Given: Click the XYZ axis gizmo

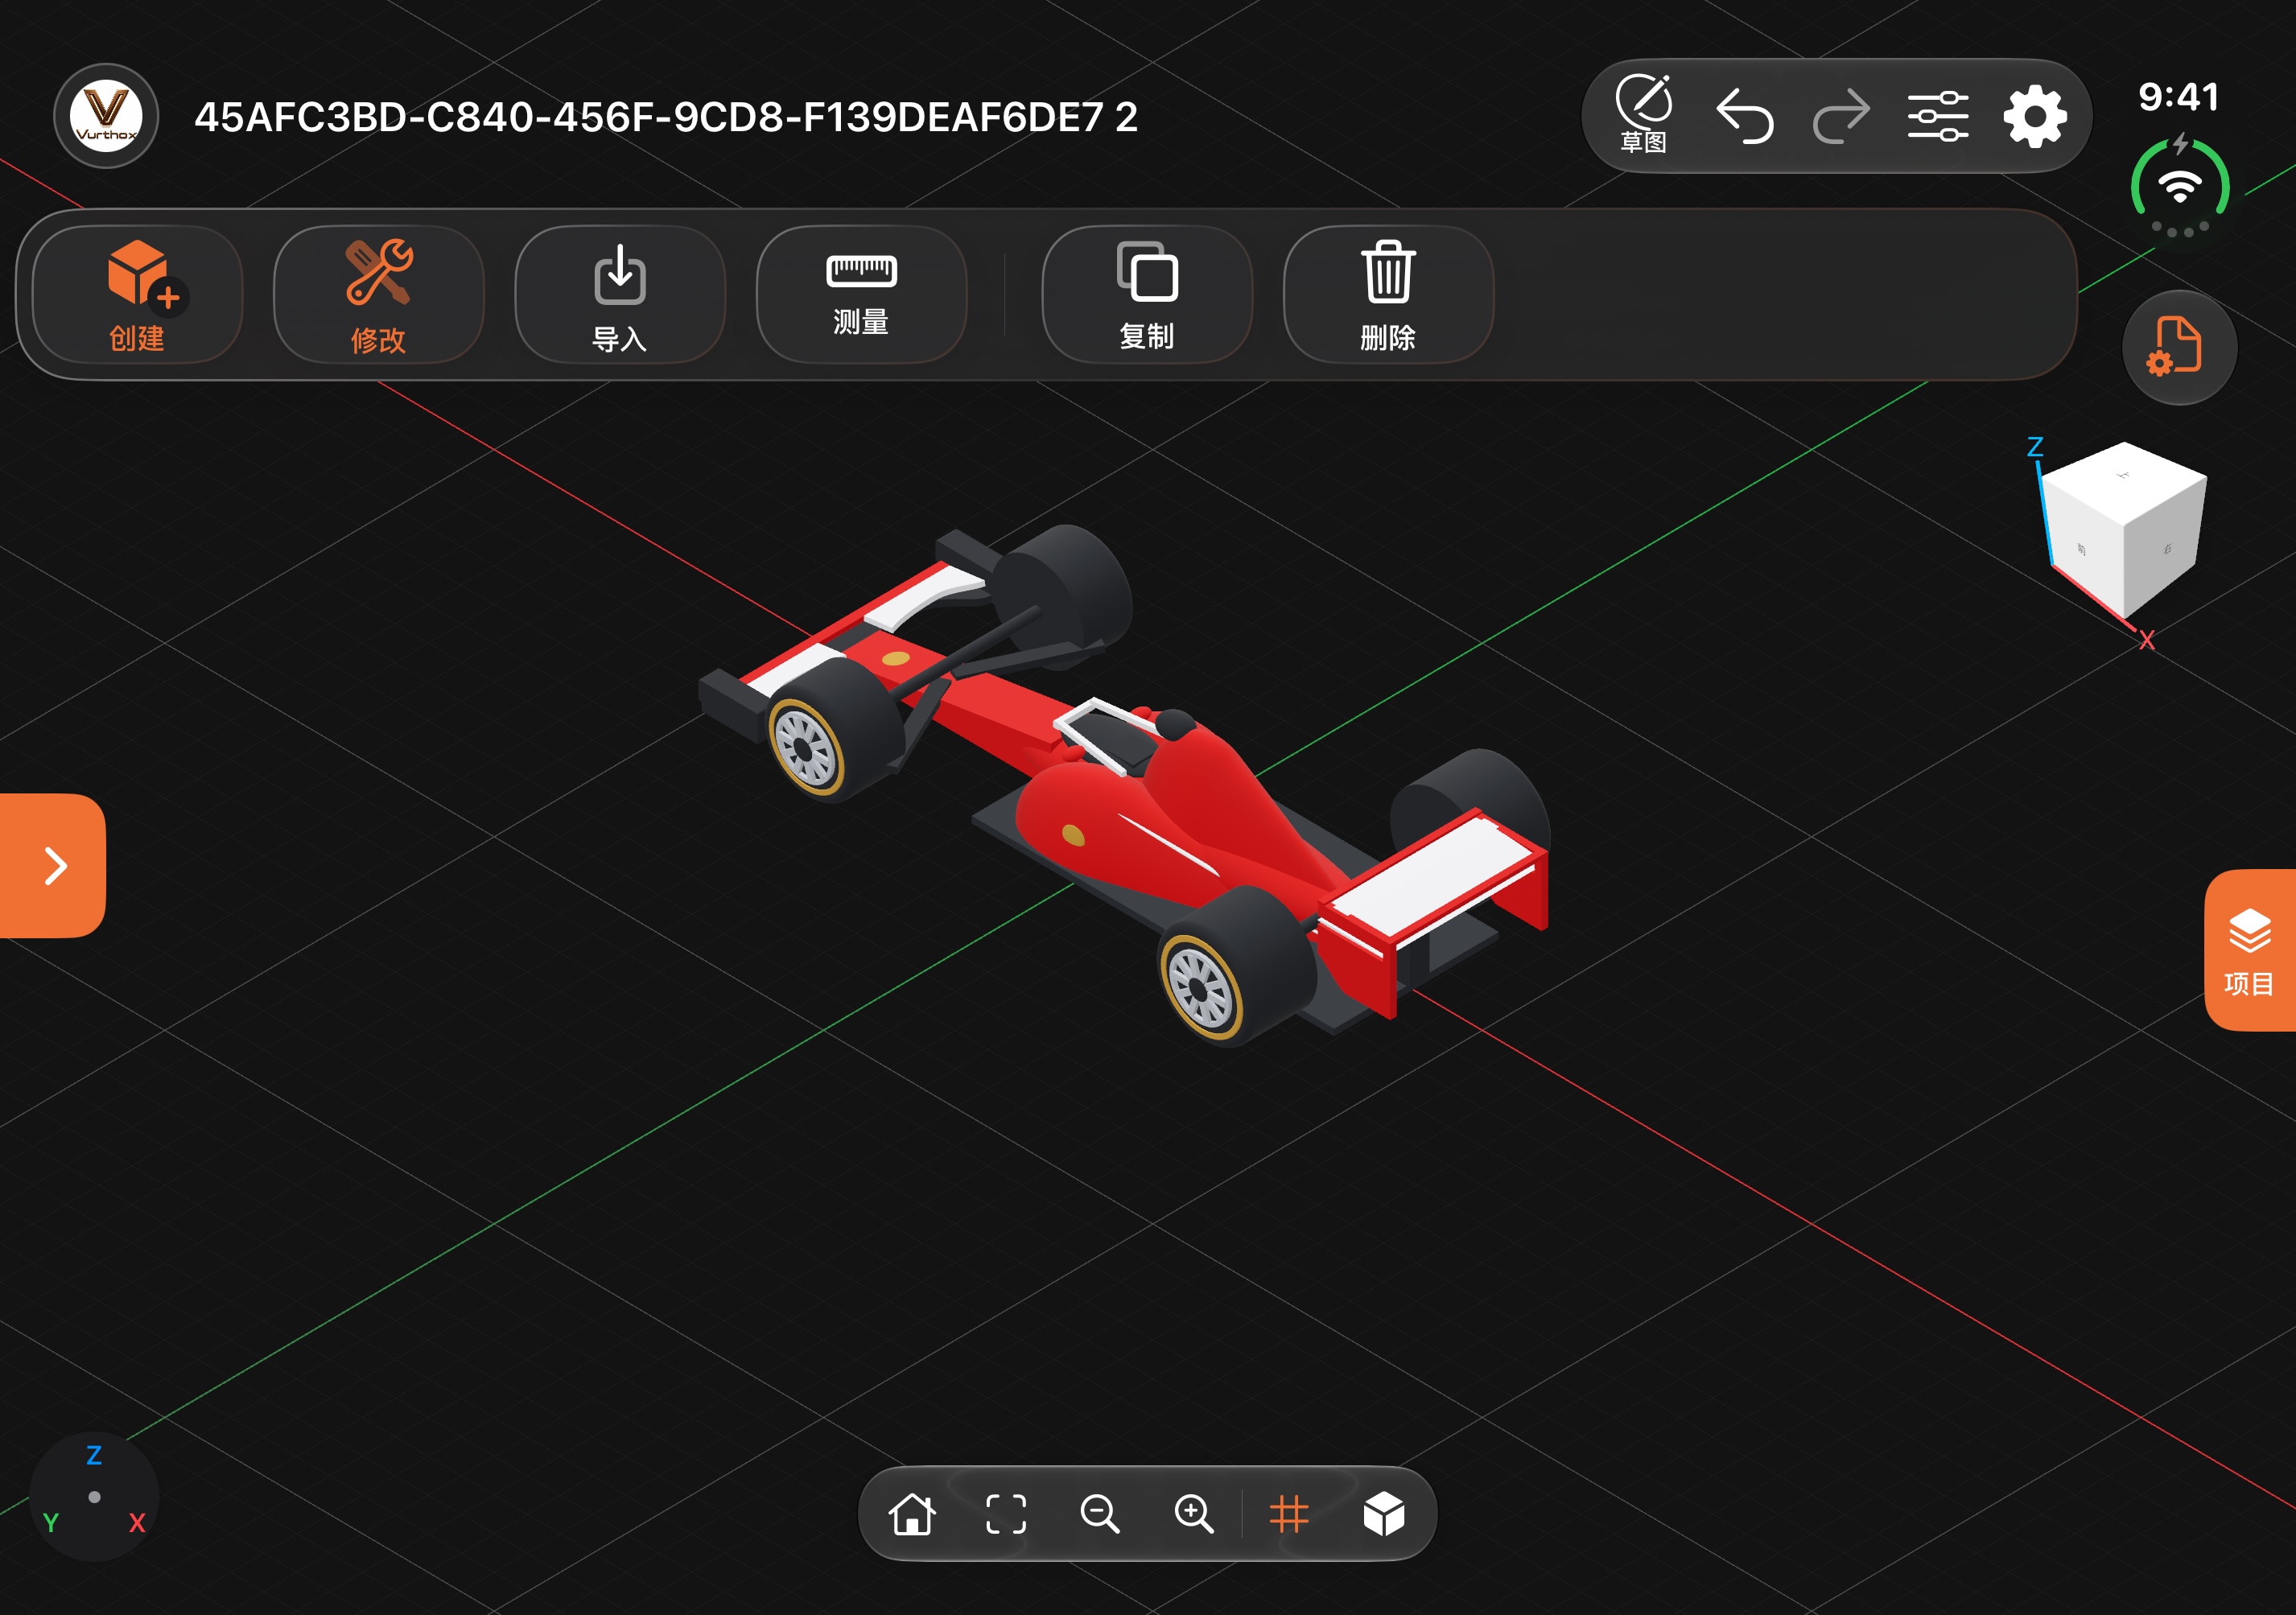Looking at the screenshot, I should [94, 1496].
